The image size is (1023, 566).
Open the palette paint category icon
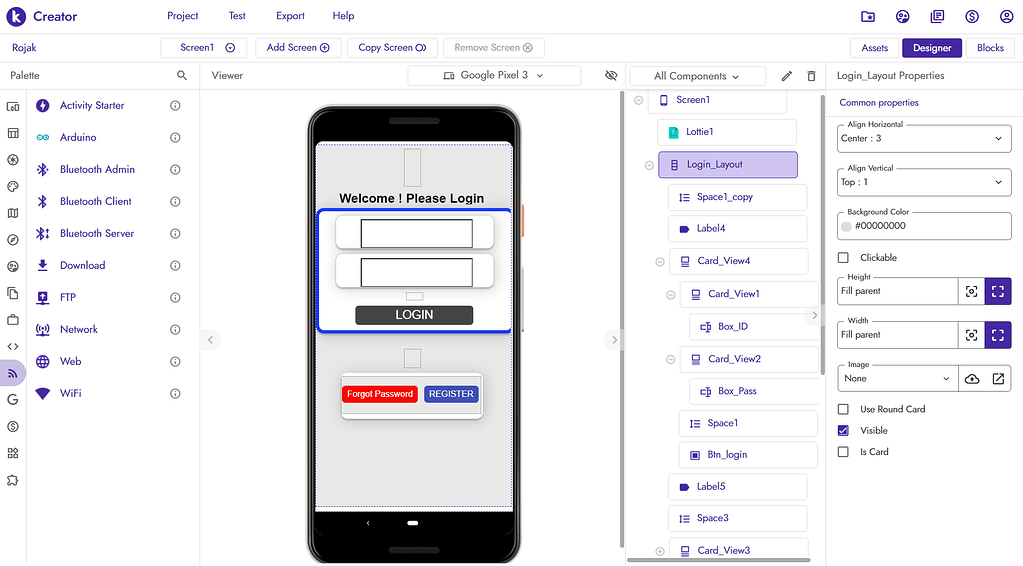coord(12,186)
